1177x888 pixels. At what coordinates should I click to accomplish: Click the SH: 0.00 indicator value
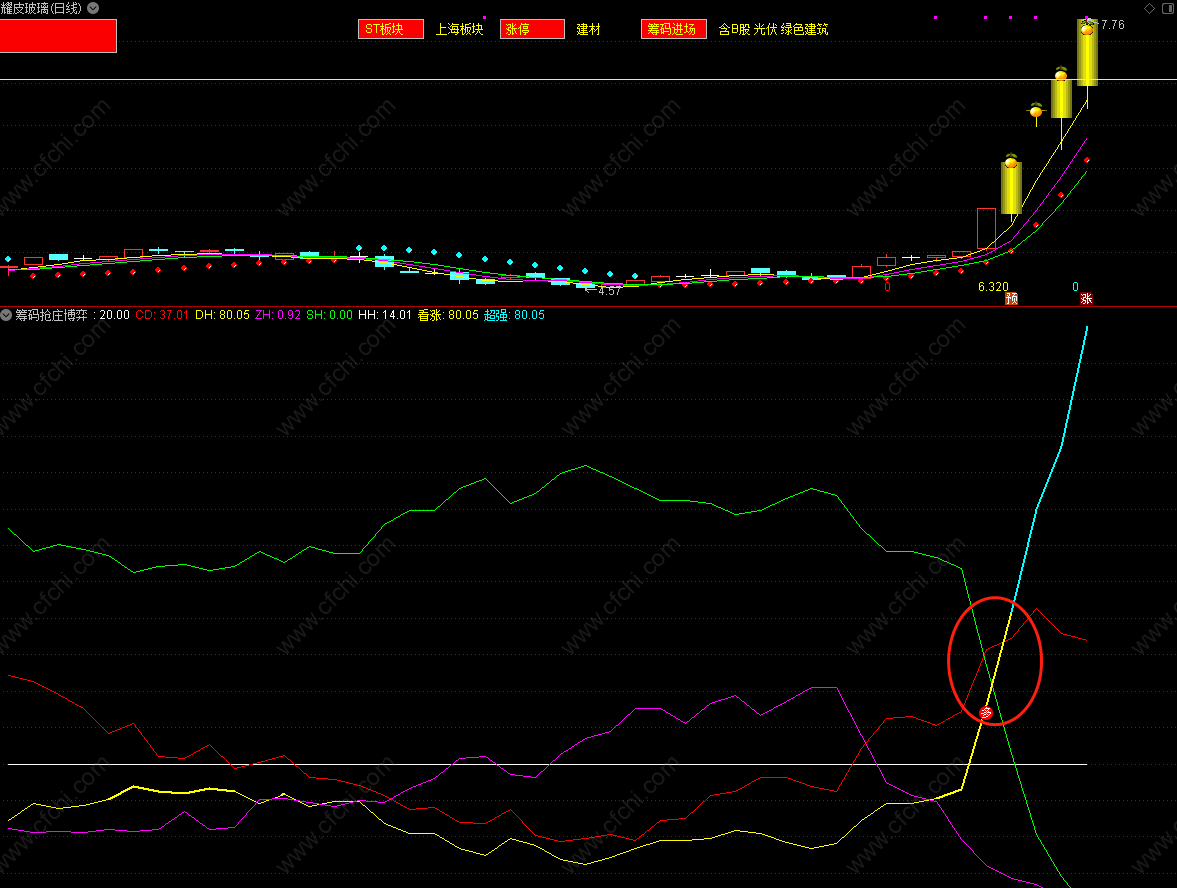[x=330, y=315]
